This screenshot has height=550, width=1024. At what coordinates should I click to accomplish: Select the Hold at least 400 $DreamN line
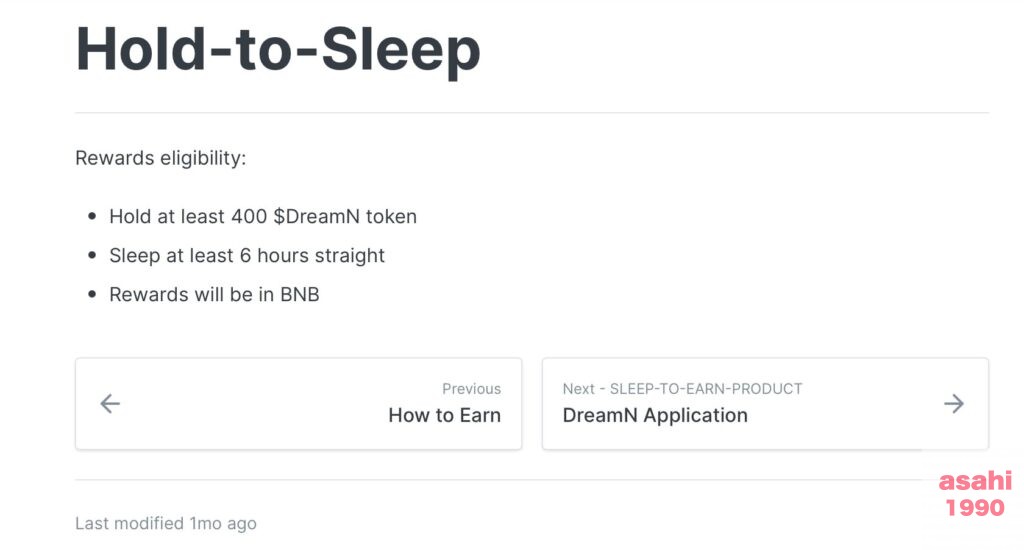[x=263, y=216]
